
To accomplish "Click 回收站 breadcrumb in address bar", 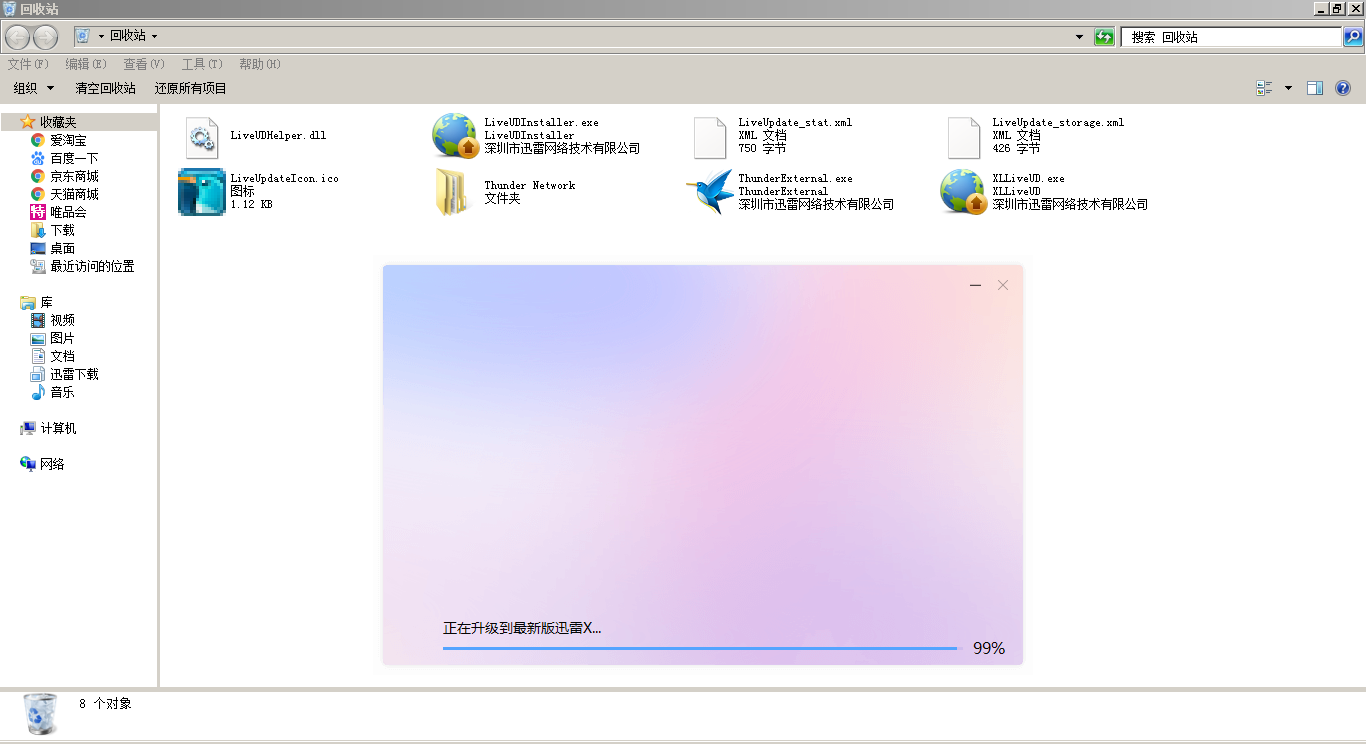I will [128, 36].
